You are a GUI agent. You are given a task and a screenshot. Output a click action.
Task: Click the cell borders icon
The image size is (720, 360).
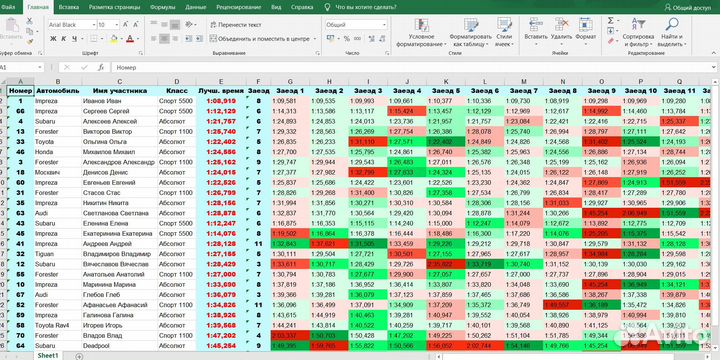pyautogui.click(x=93, y=39)
